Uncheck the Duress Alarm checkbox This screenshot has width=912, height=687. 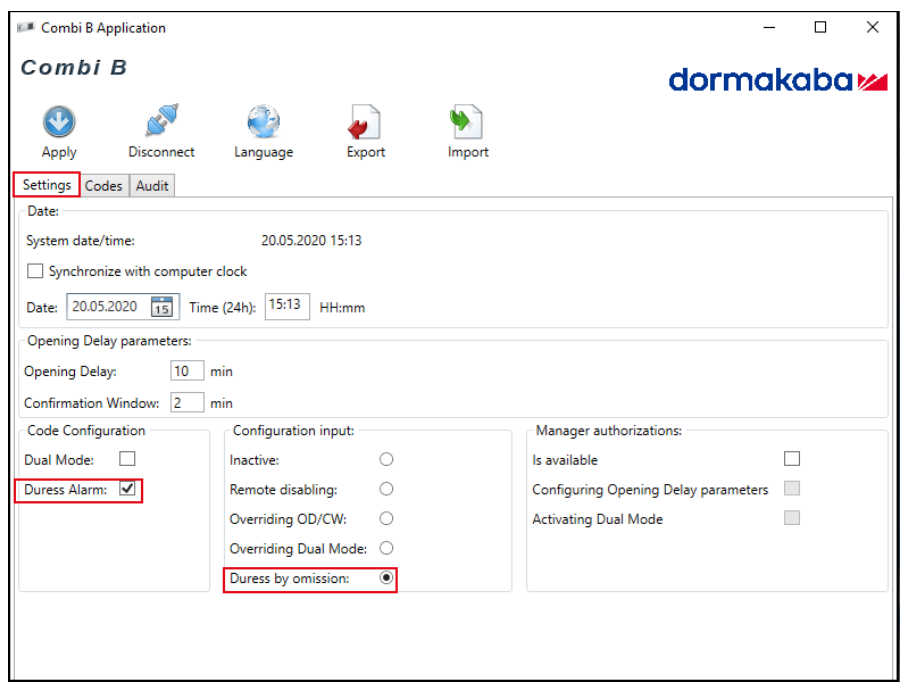click(127, 490)
